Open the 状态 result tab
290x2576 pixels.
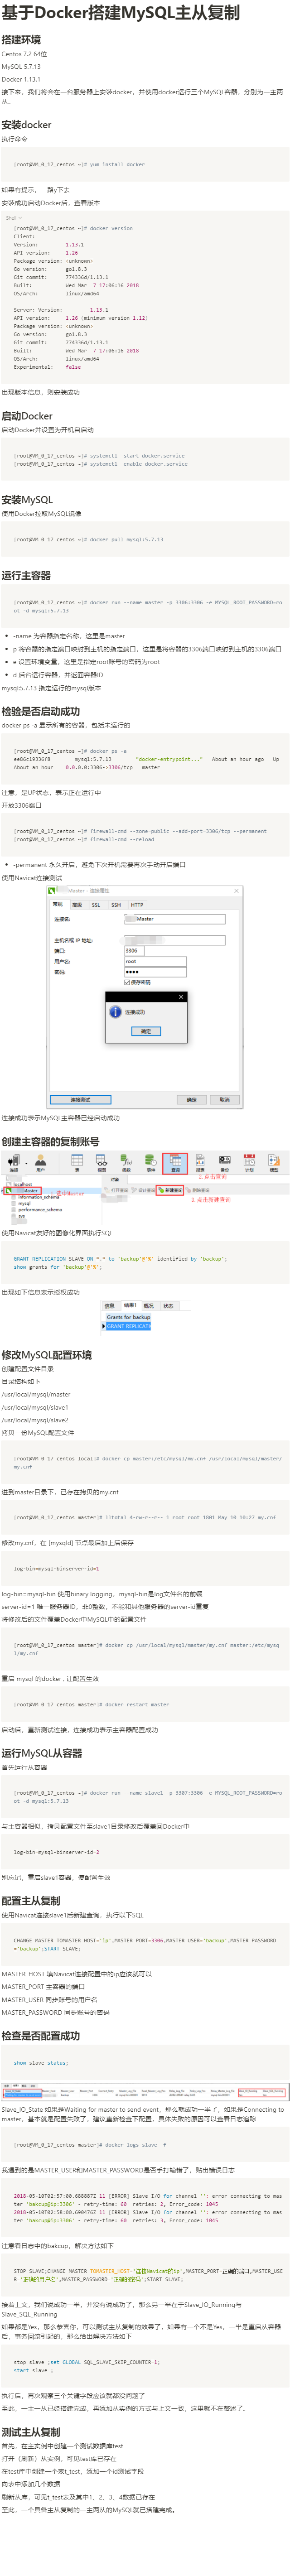pos(168,1305)
